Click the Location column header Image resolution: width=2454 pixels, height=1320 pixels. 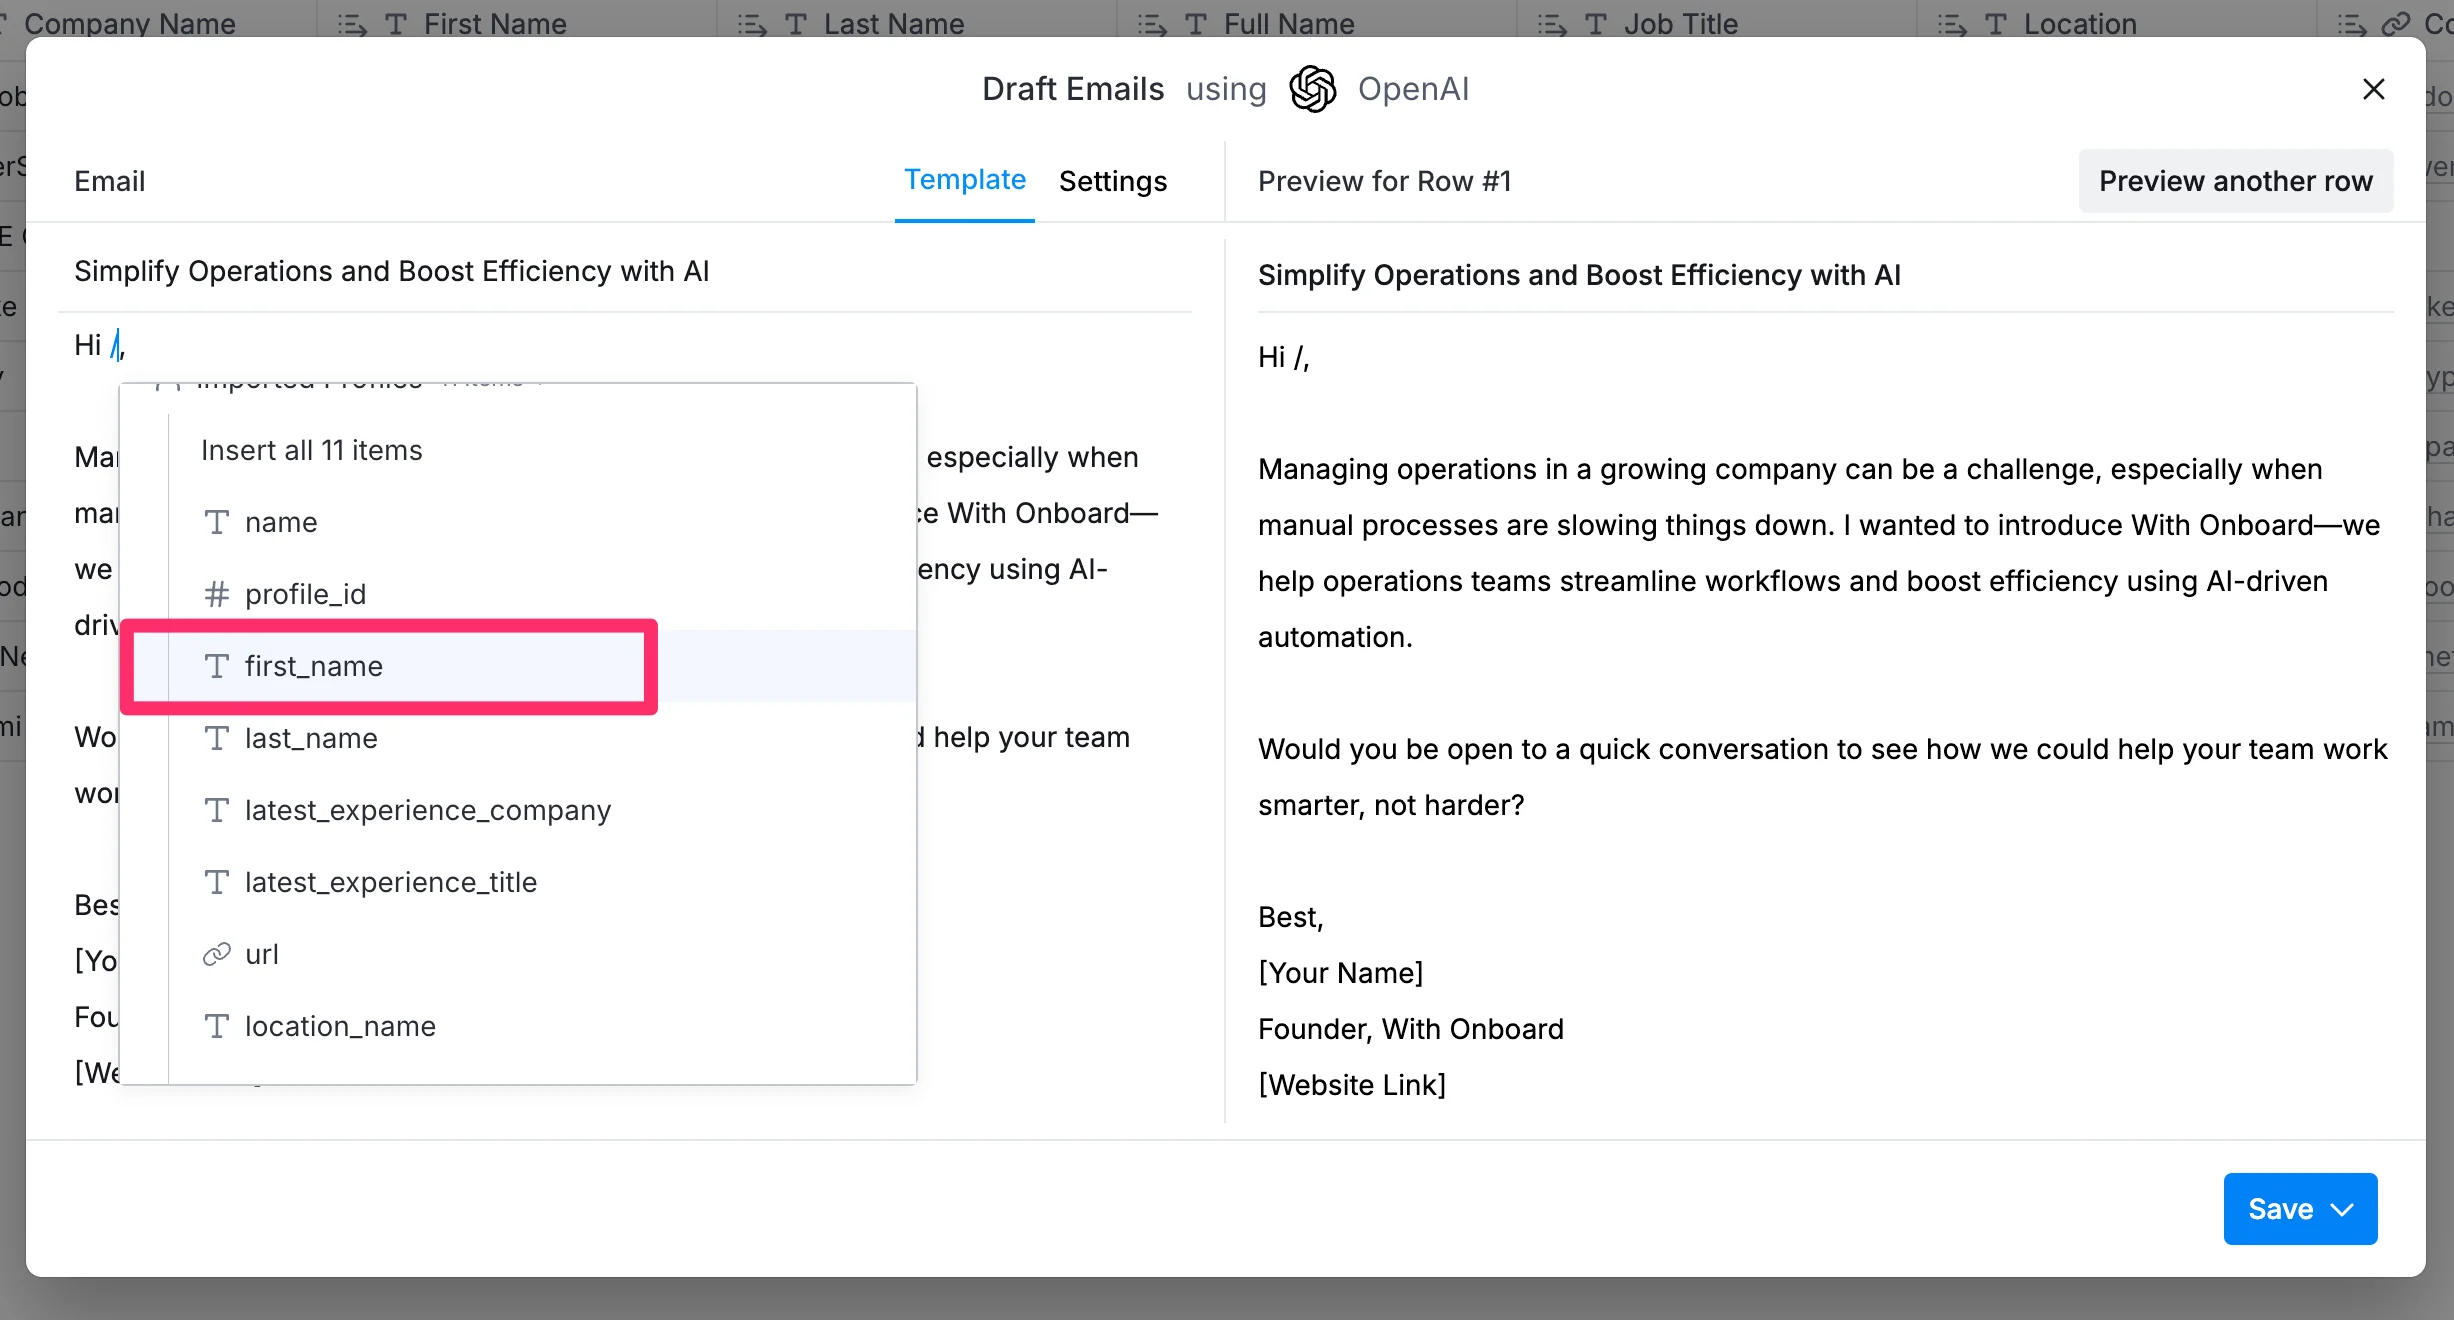pos(2079,24)
